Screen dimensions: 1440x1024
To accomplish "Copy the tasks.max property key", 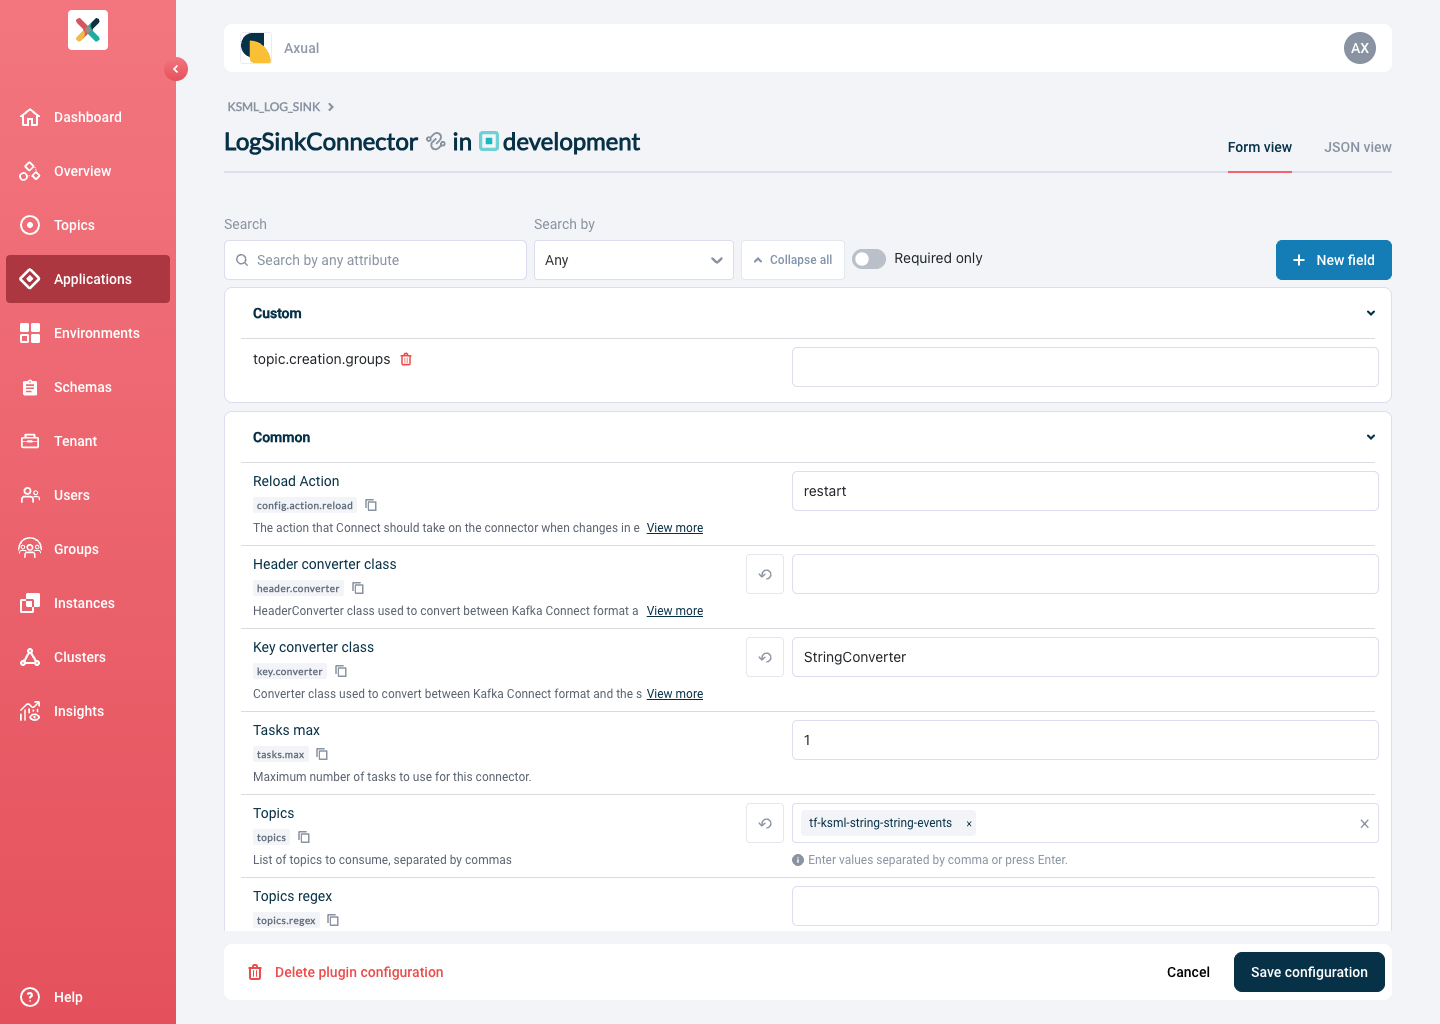I will 322,754.
